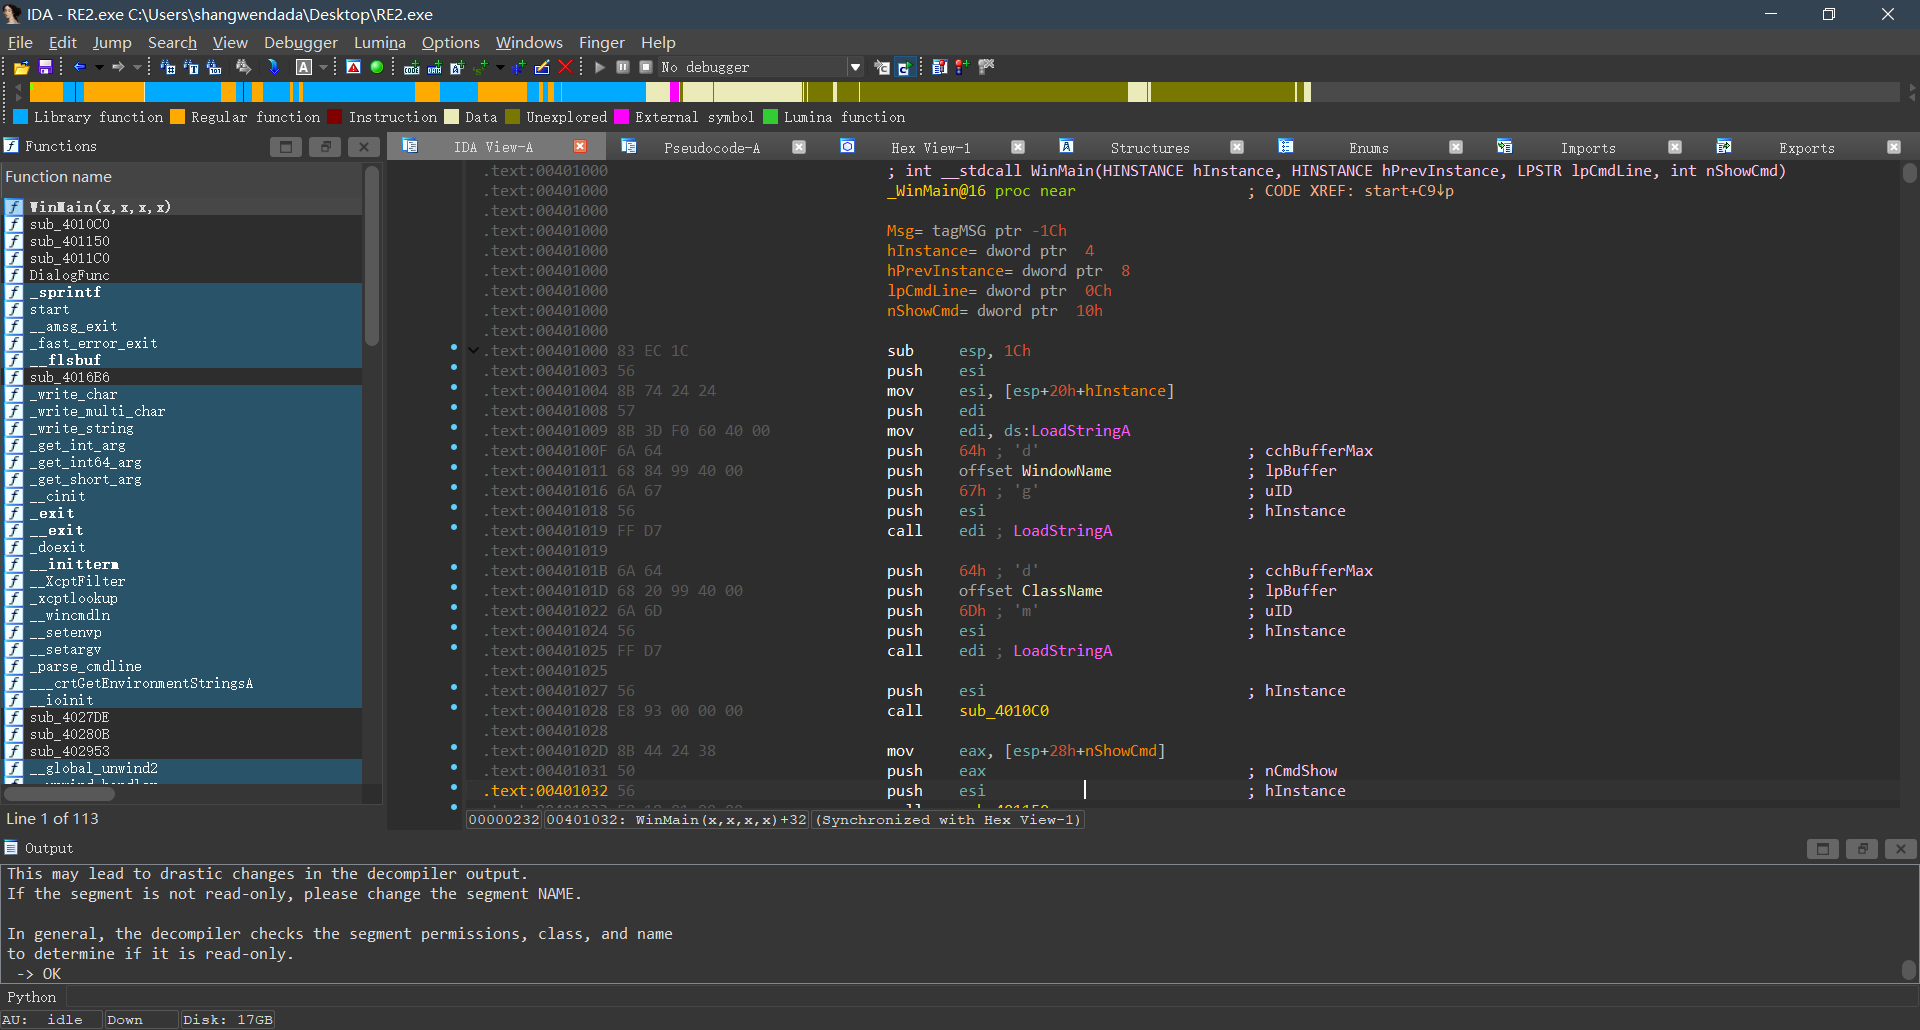Click the boxed letter A text icon
Viewport: 1920px width, 1030px height.
click(304, 67)
